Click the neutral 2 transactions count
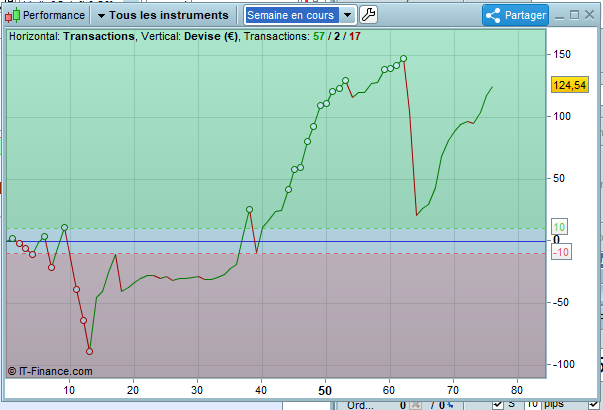This screenshot has width=603, height=410. 337,37
